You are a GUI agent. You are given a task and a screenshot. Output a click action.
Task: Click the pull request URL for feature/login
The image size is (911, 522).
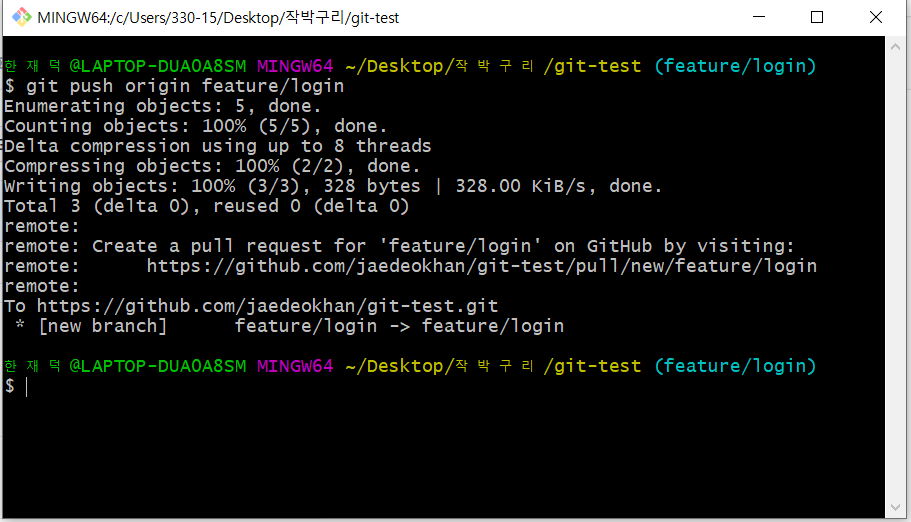(x=482, y=266)
